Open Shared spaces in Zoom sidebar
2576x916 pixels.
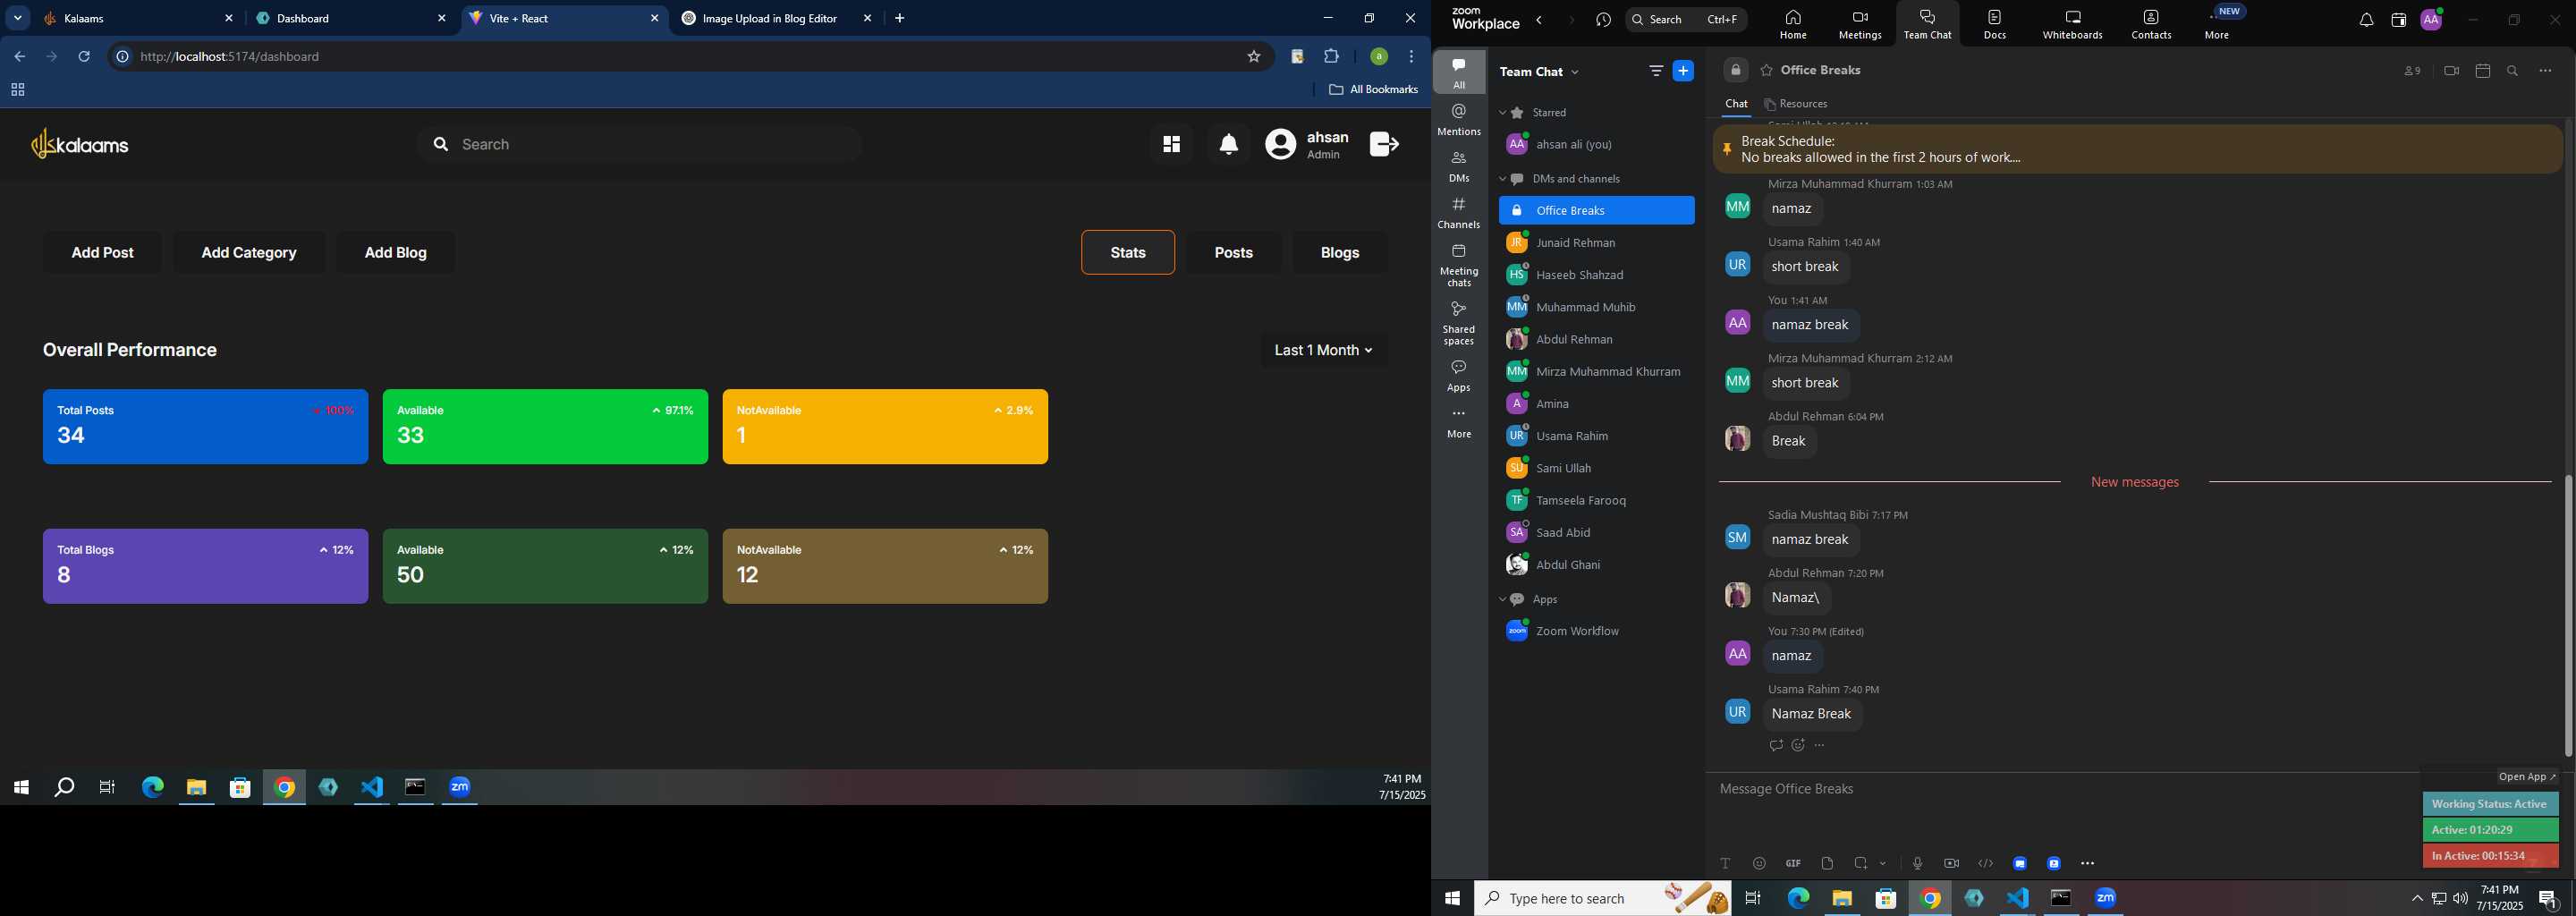coord(1459,322)
